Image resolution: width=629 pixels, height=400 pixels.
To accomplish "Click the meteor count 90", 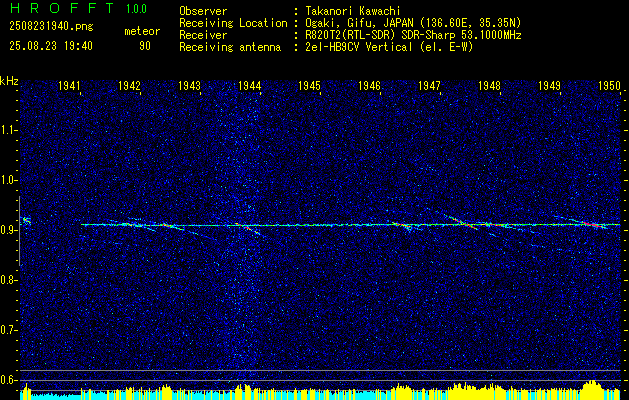I will click(x=145, y=46).
